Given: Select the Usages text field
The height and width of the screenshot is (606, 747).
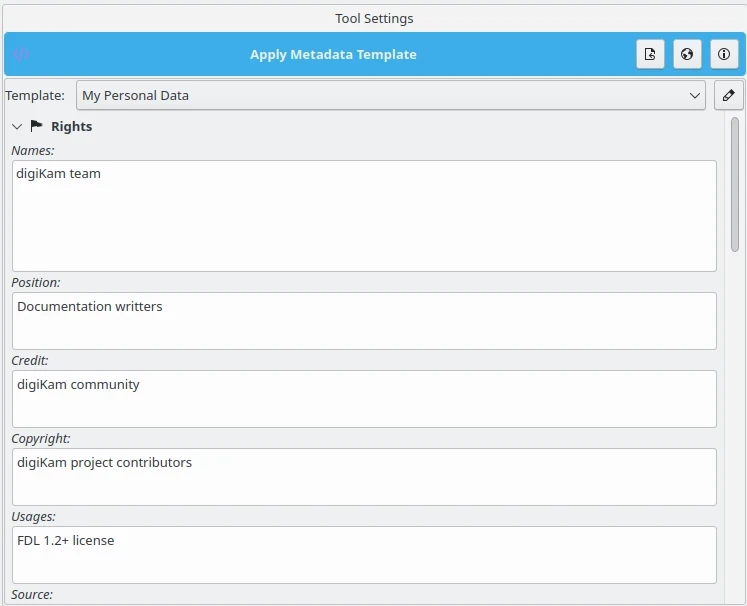Looking at the screenshot, I should [x=364, y=555].
